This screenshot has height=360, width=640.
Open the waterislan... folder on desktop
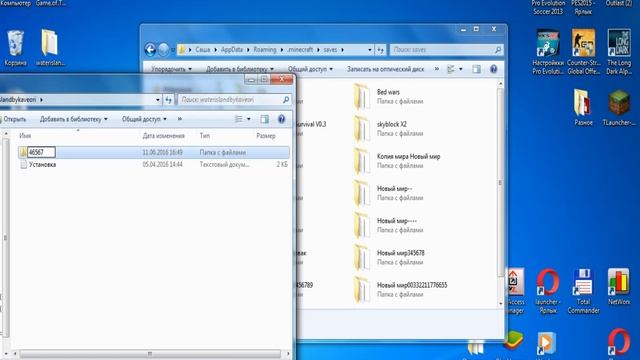click(x=50, y=48)
